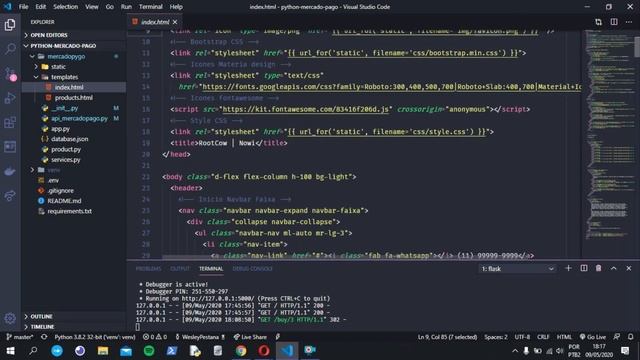
Task: Open the Search view in activity bar
Action: coord(10,49)
